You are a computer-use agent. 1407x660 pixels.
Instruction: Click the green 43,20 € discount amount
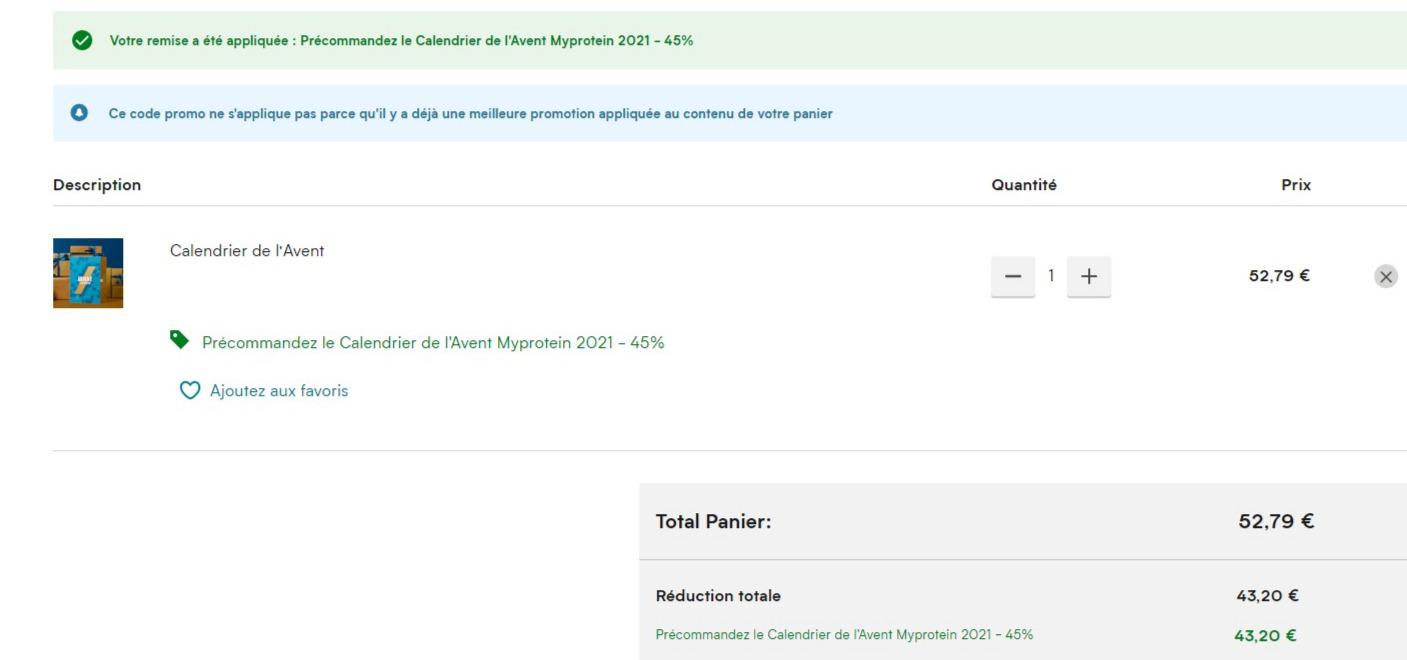(1265, 635)
